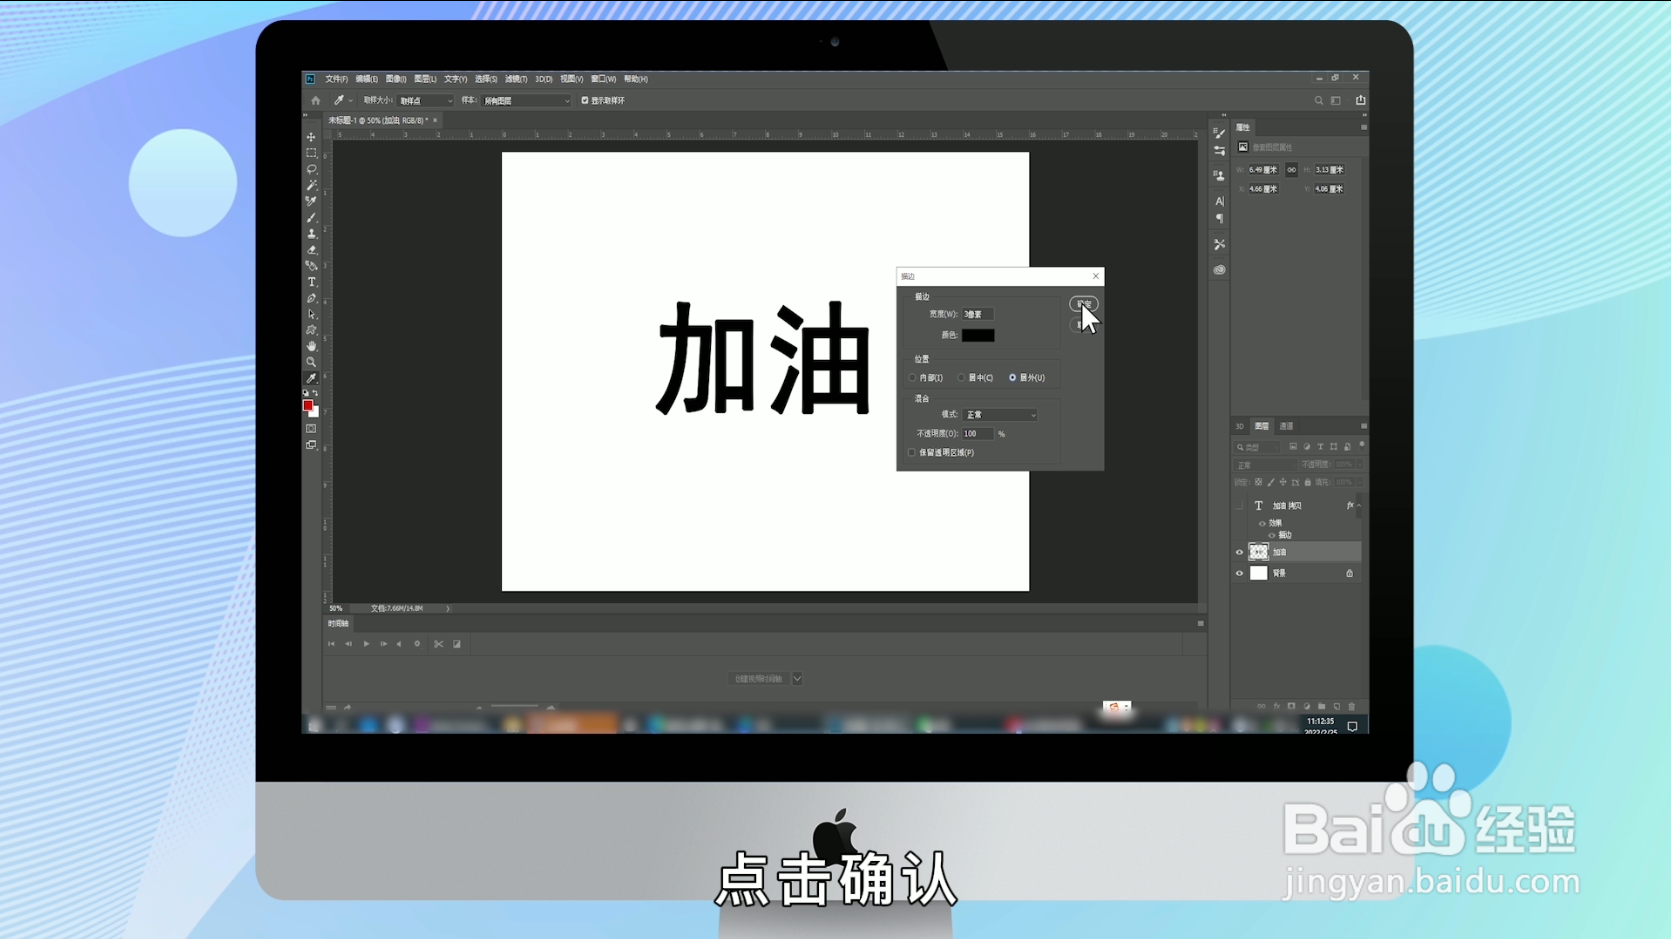Screen dimensions: 1671x939
Task: Click the 取消 button in stroke dialog
Action: [x=1082, y=324]
